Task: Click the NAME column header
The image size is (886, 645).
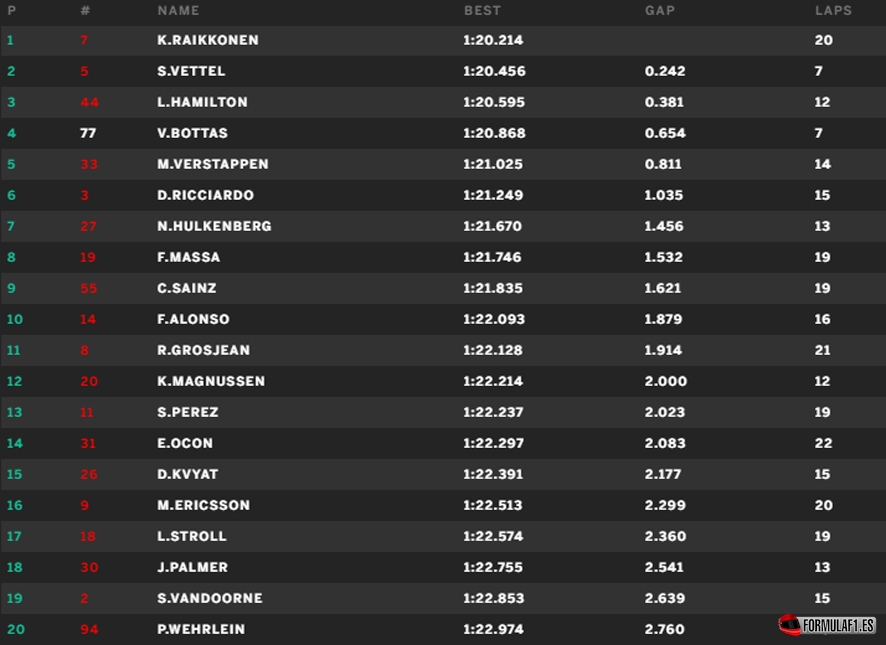Action: point(178,11)
